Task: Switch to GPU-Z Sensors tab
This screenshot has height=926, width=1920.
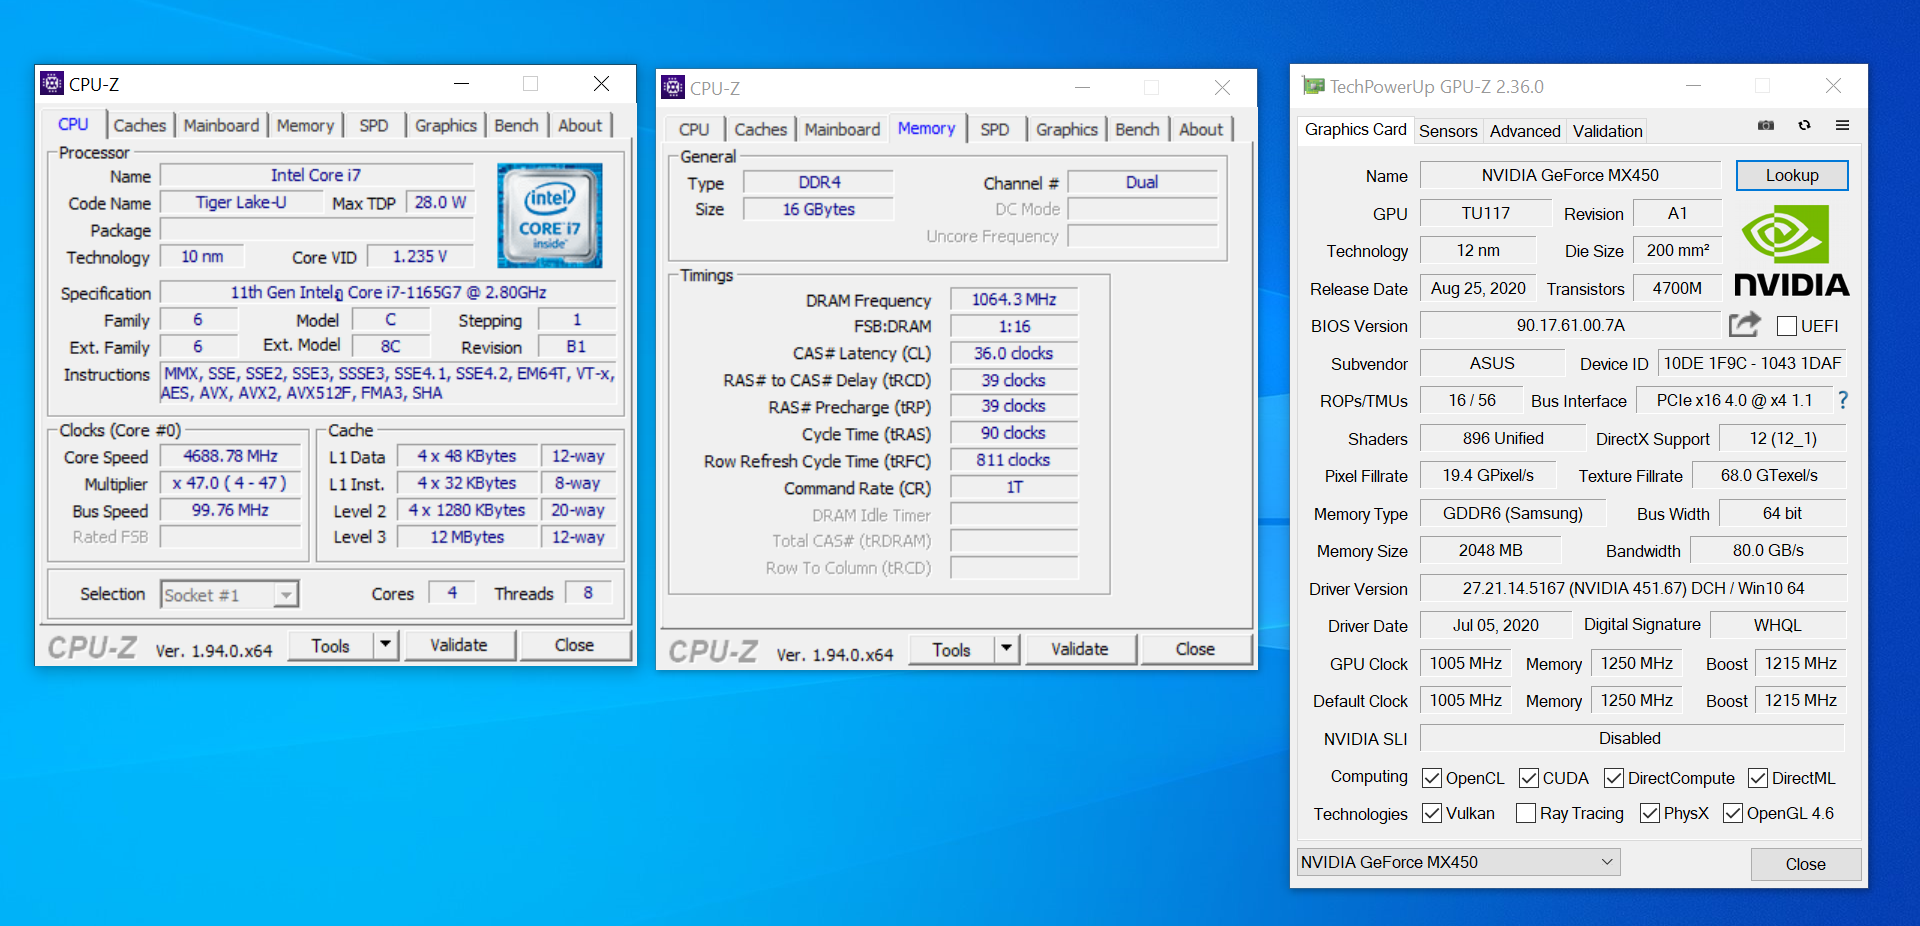Action: (1448, 131)
